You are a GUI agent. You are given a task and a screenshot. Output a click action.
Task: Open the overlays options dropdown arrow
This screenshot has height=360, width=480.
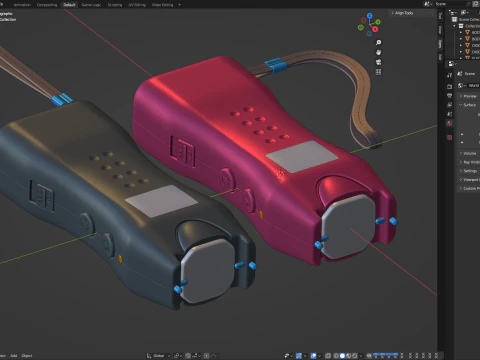coord(319,356)
